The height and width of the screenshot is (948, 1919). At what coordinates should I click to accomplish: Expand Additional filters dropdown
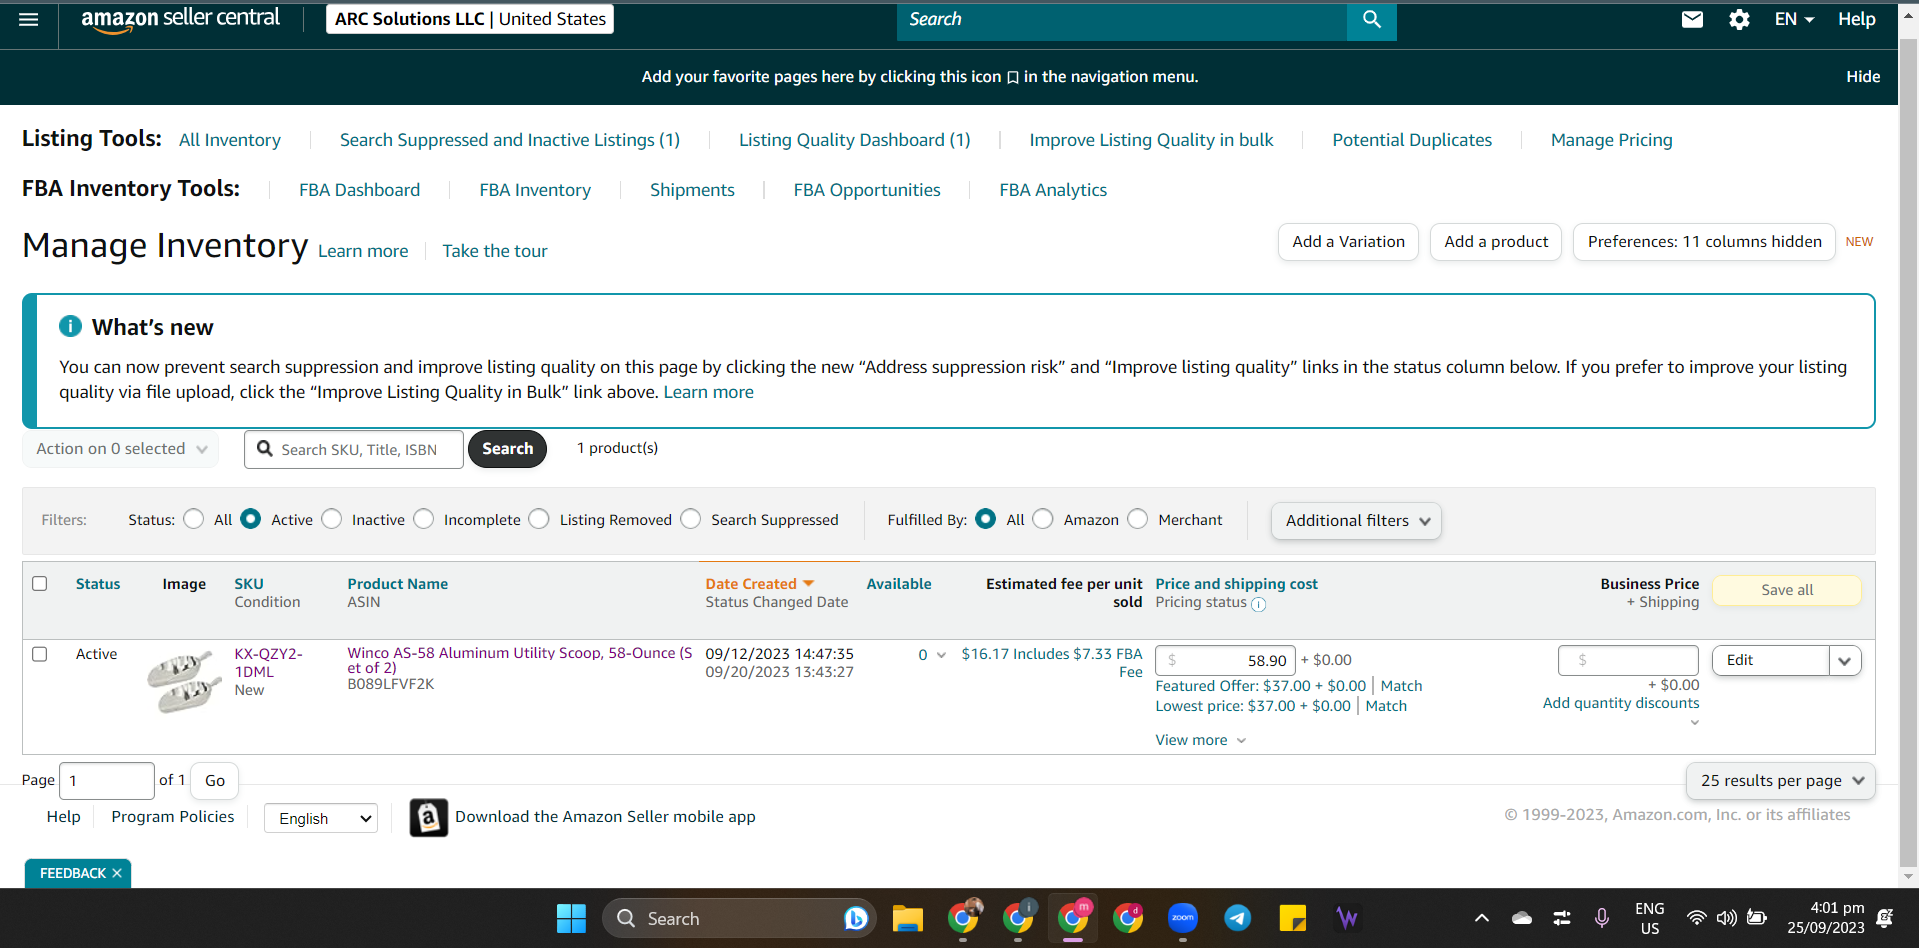(x=1356, y=521)
